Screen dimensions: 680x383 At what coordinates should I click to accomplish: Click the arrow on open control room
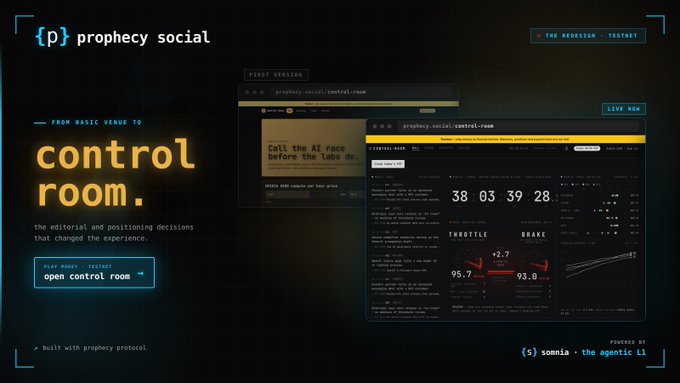pos(141,274)
